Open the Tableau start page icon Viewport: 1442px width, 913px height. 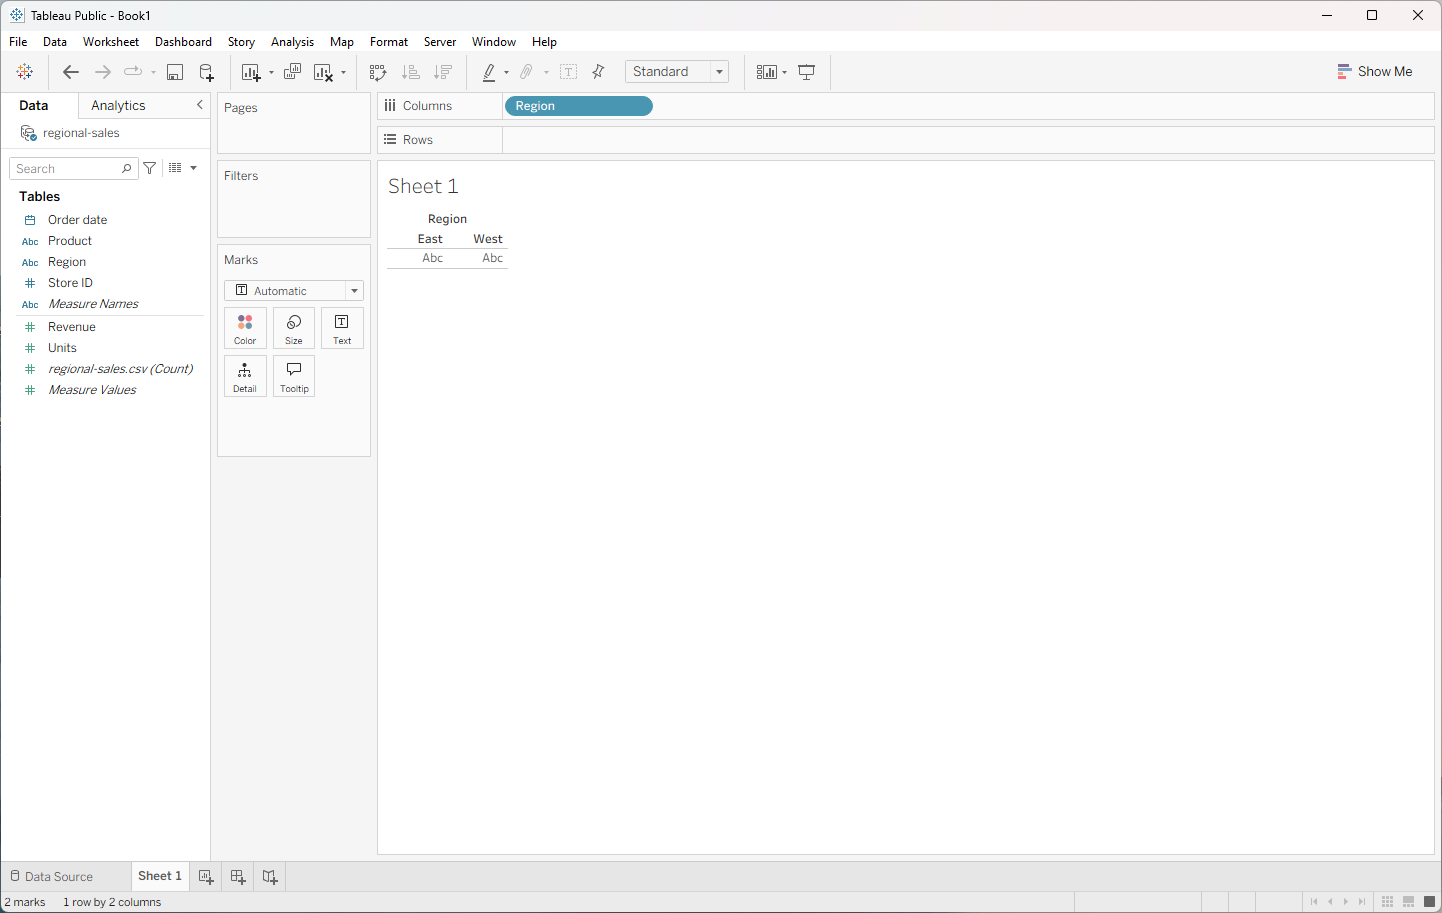[x=25, y=72]
